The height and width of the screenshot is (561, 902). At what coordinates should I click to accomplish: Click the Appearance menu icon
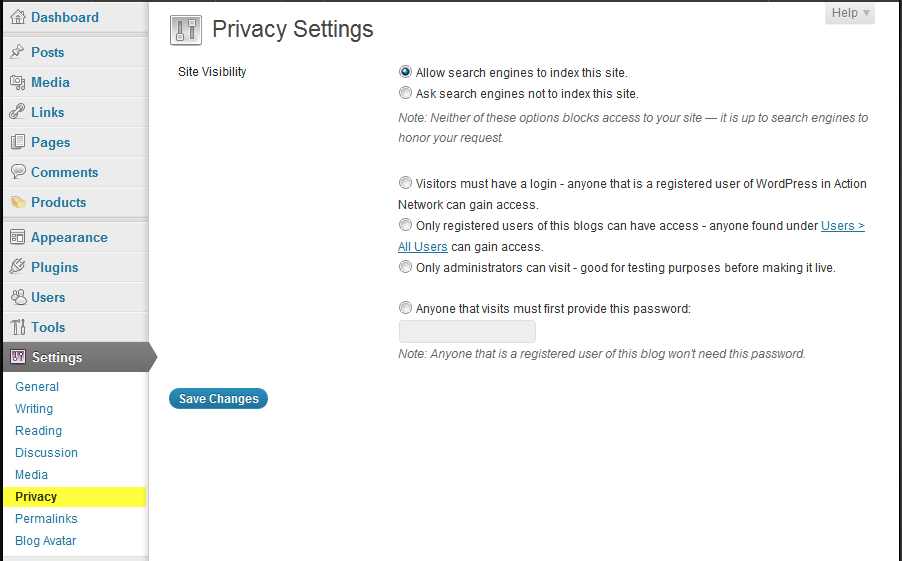tap(17, 237)
